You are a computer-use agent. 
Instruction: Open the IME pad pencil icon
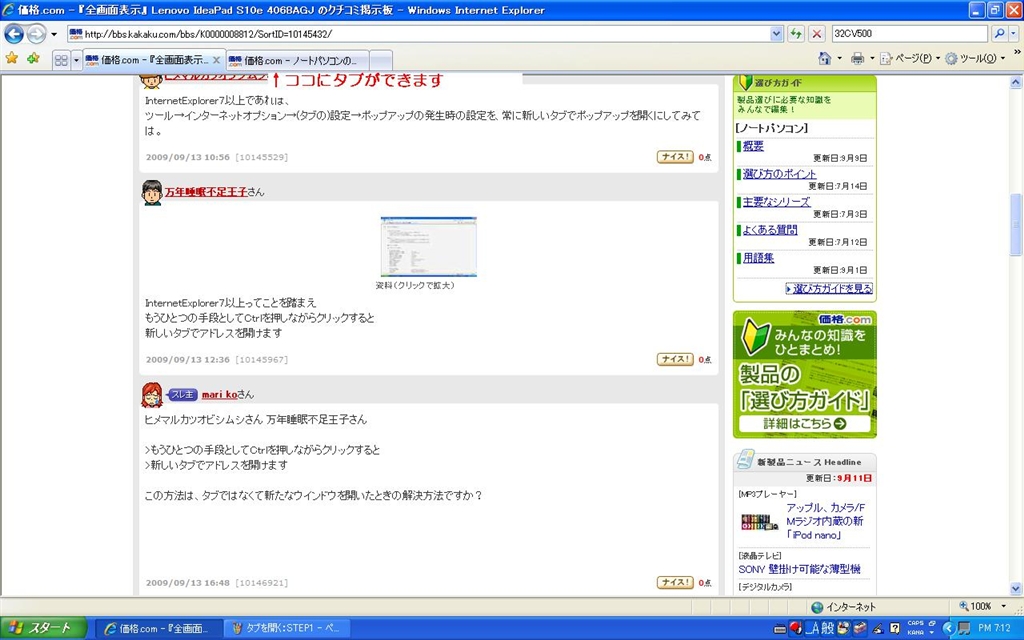point(878,629)
